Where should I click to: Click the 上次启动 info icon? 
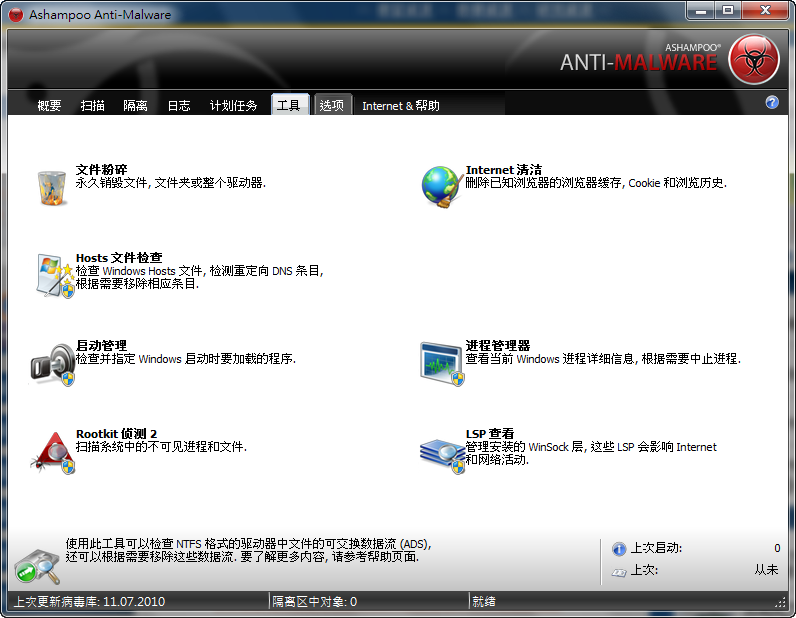[619, 549]
